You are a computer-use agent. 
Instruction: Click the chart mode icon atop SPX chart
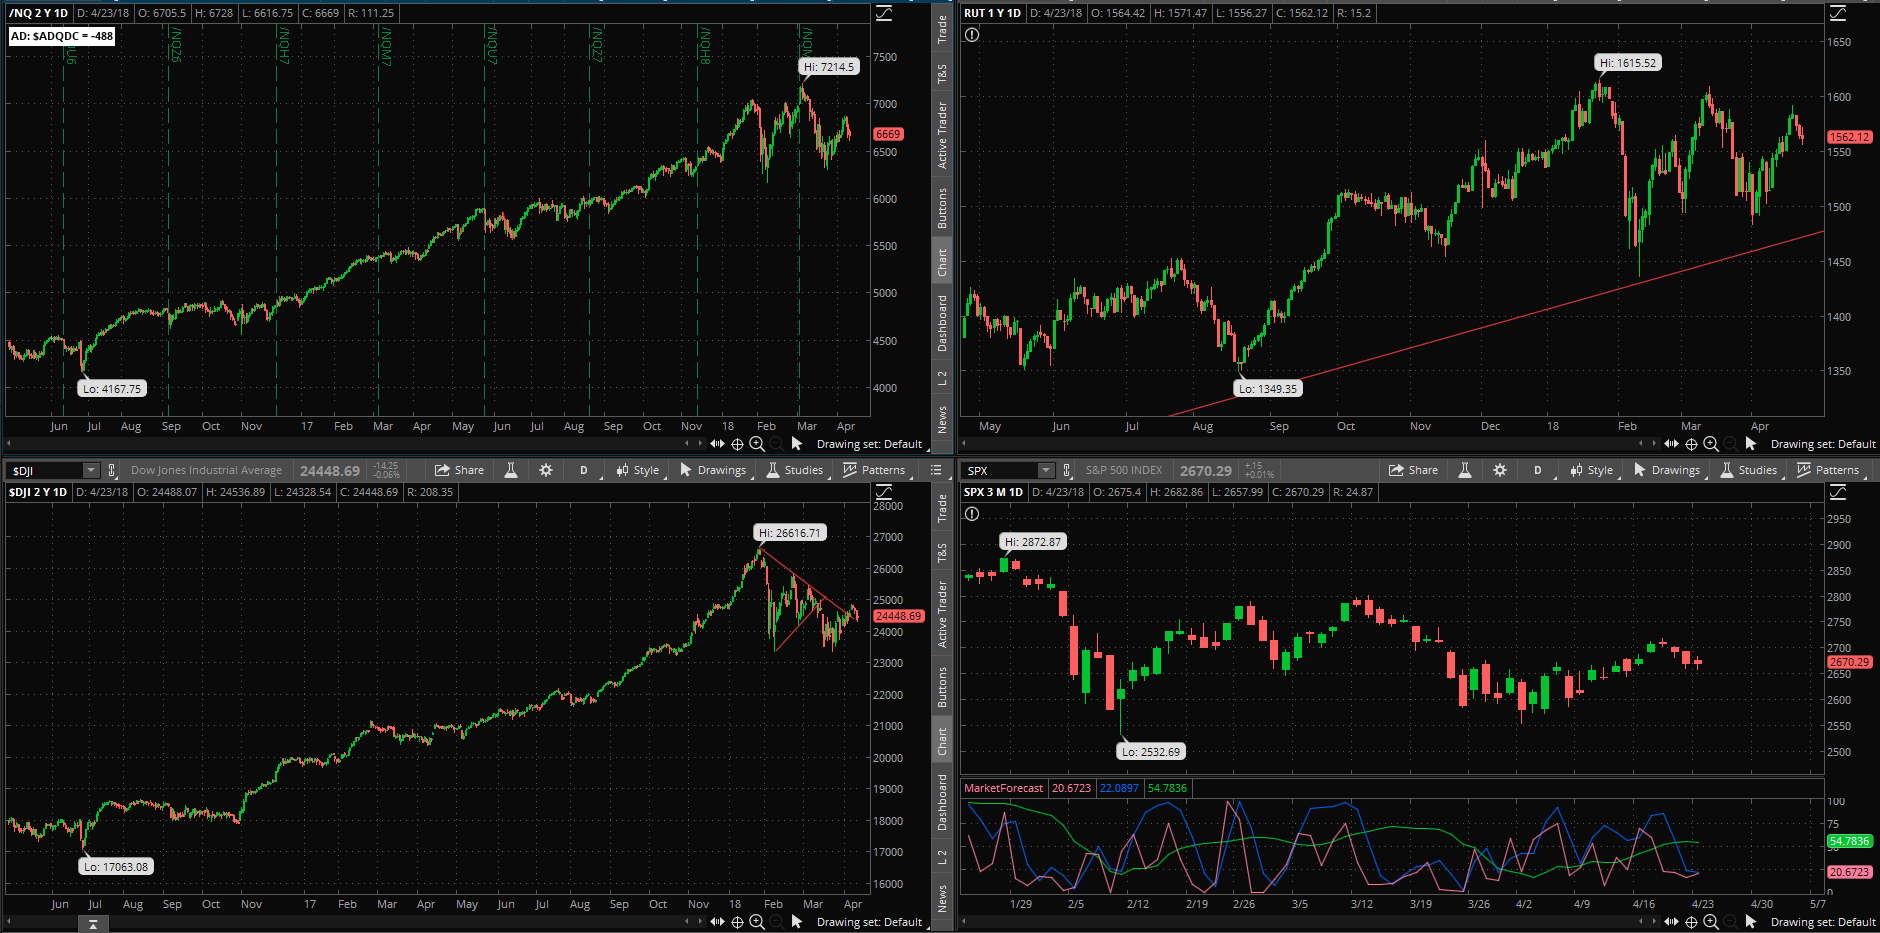1838,492
